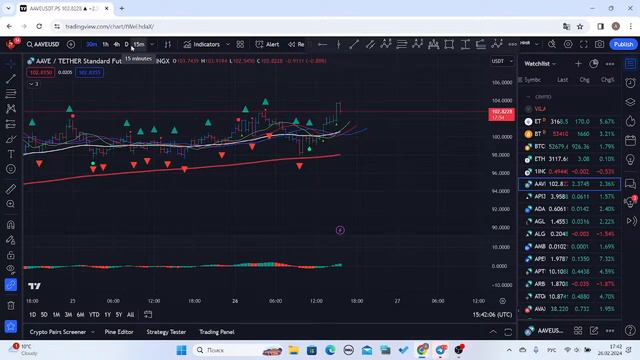Select the zoom in tool in left toolbar
Viewport: 640px width, 360px height.
[x=11, y=204]
